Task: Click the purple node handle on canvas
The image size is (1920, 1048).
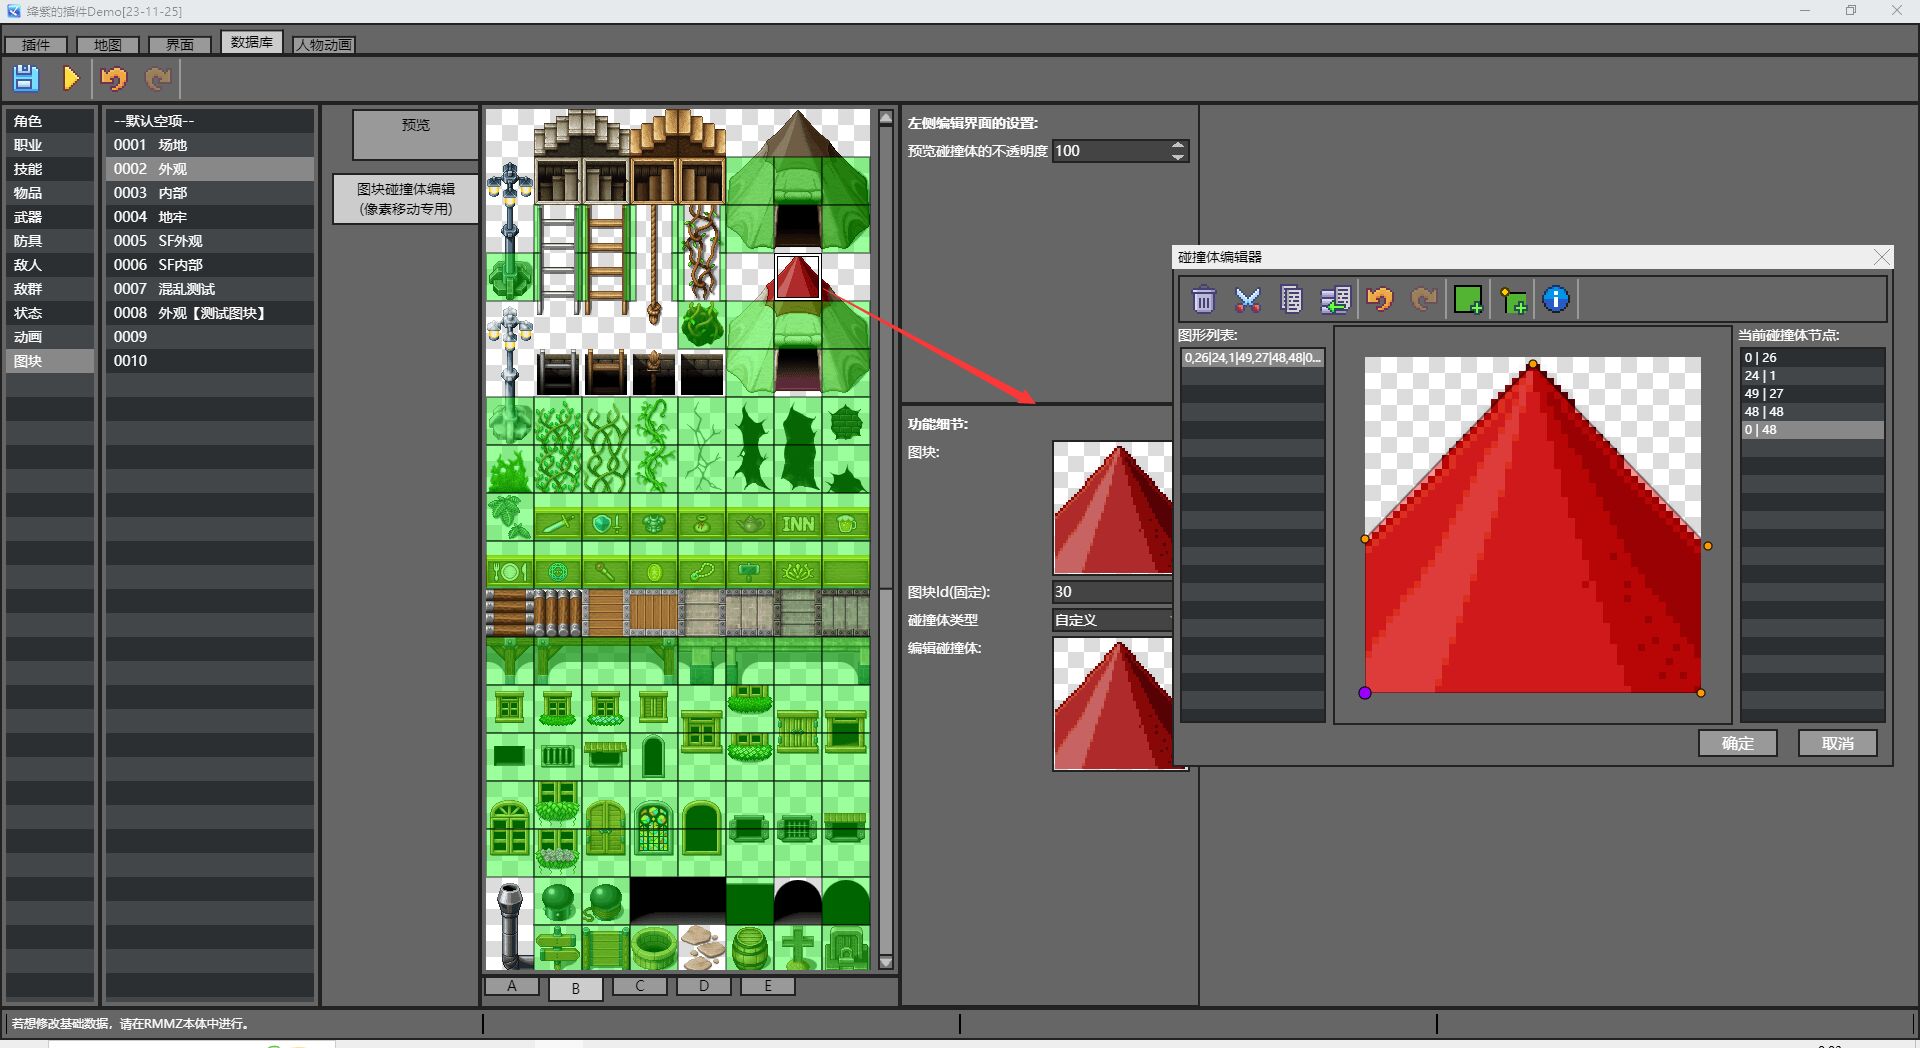Action: click(x=1365, y=693)
